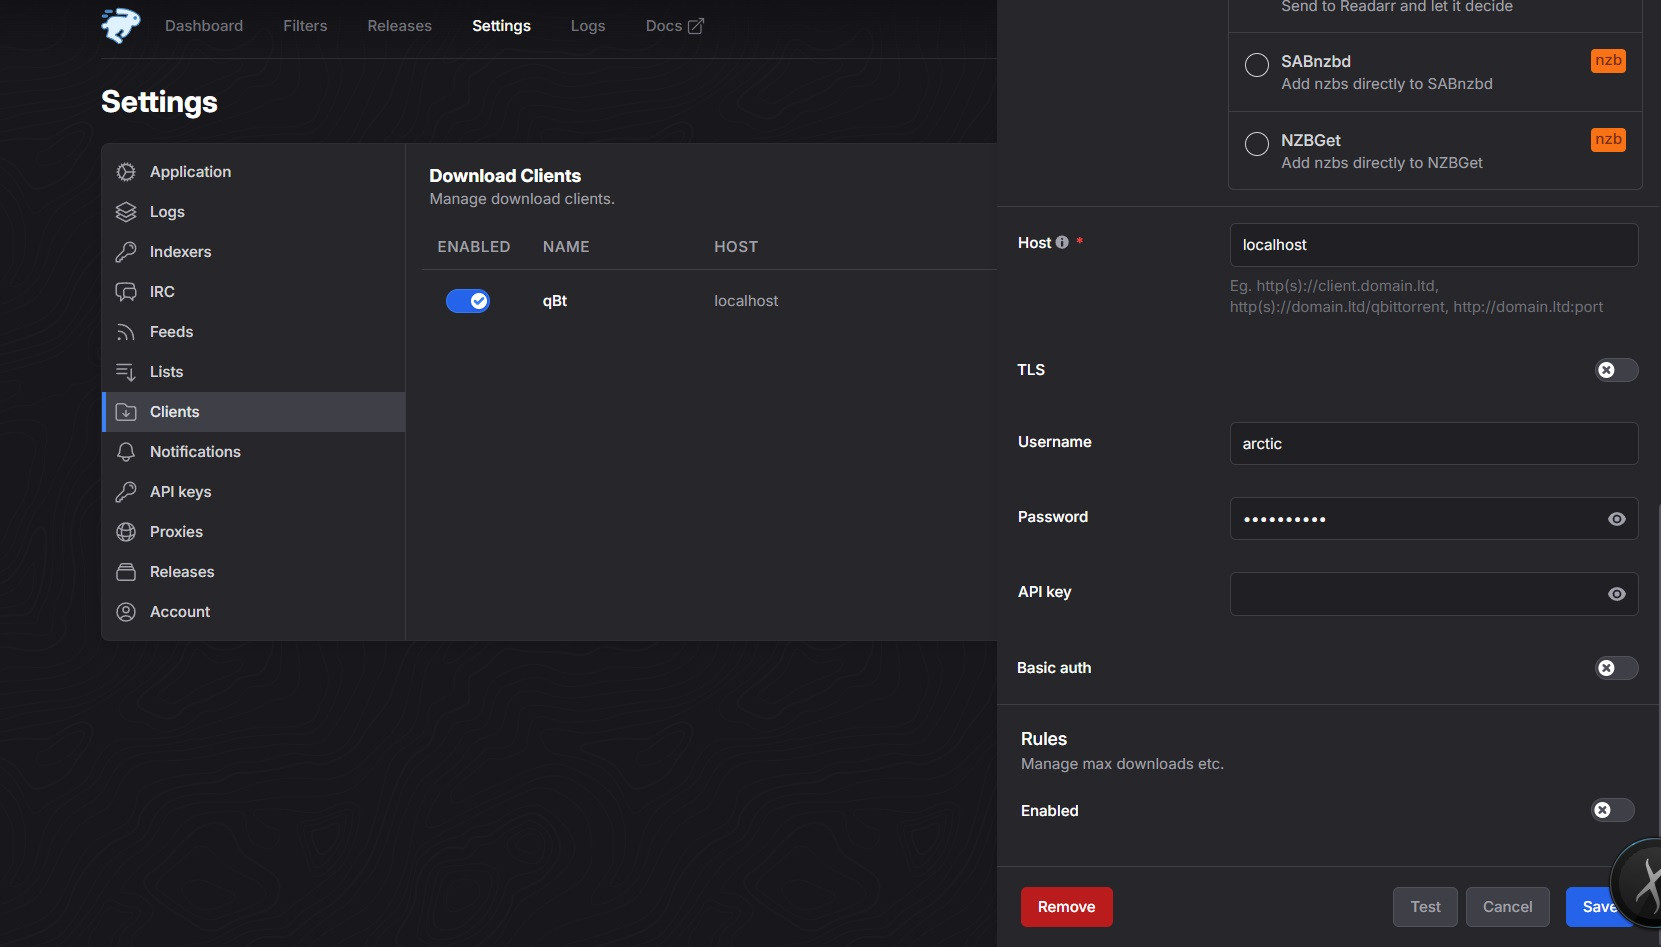This screenshot has height=947, width=1661.
Task: Click the HOST column header
Action: pyautogui.click(x=736, y=247)
